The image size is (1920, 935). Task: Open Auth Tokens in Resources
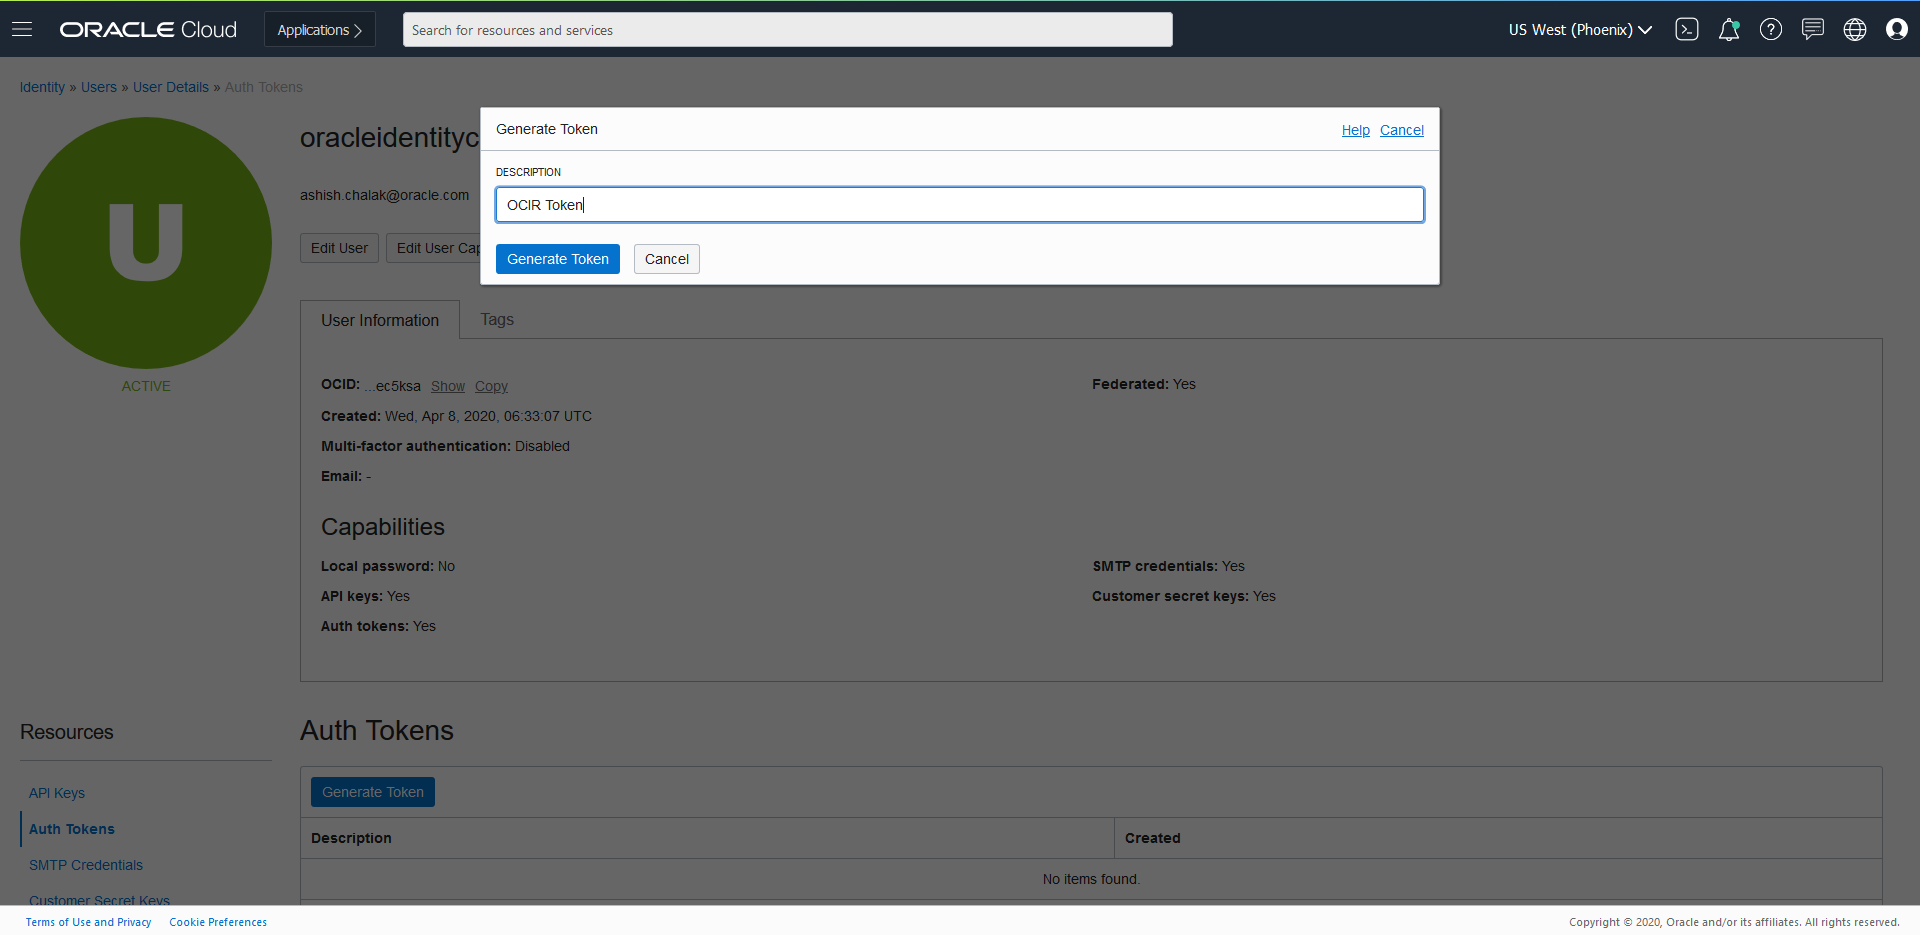coord(72,829)
